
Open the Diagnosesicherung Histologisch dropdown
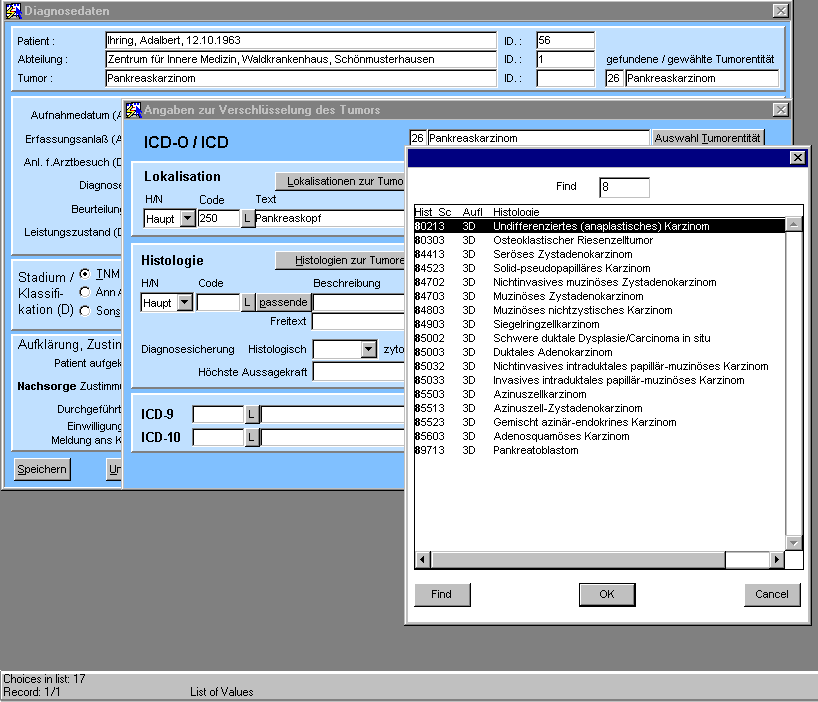[x=369, y=349]
